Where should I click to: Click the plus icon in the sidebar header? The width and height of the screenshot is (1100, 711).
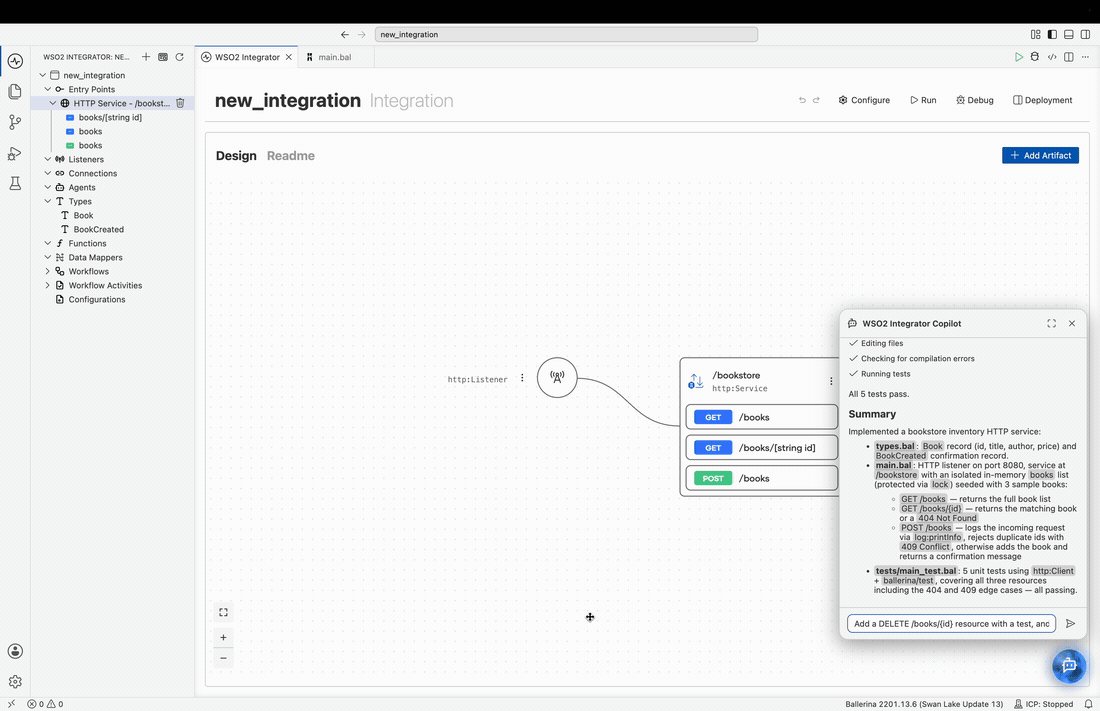click(146, 57)
